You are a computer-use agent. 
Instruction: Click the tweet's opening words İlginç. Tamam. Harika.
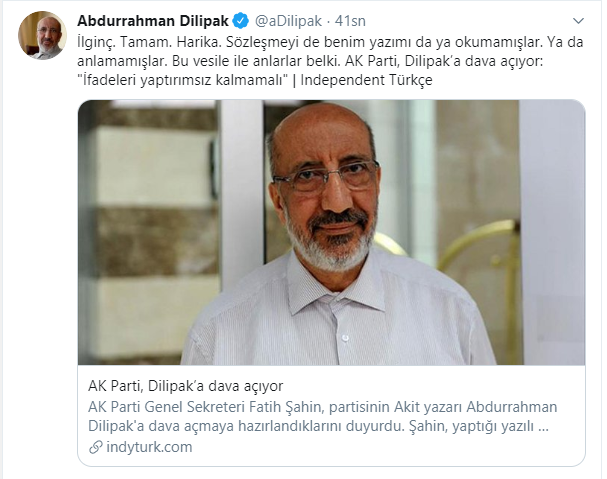[x=147, y=42]
